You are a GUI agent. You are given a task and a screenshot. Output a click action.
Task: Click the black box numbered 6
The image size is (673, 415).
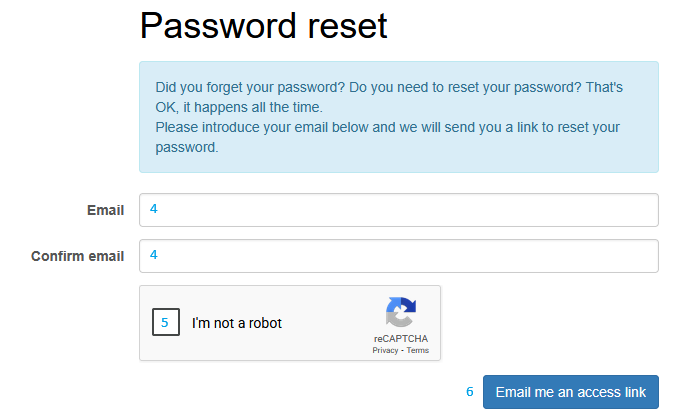click(463, 391)
